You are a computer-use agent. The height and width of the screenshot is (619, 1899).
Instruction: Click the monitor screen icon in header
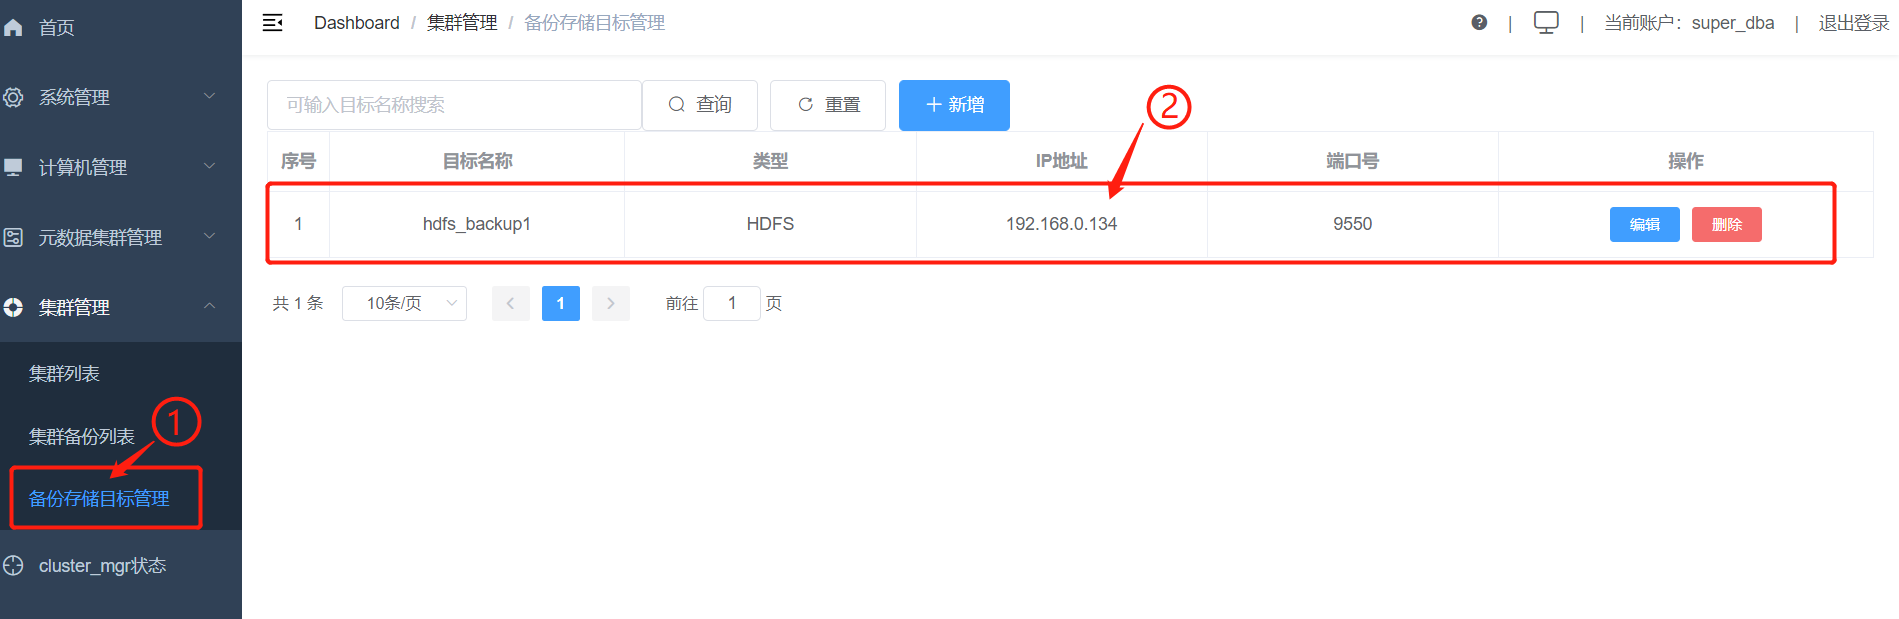1546,23
